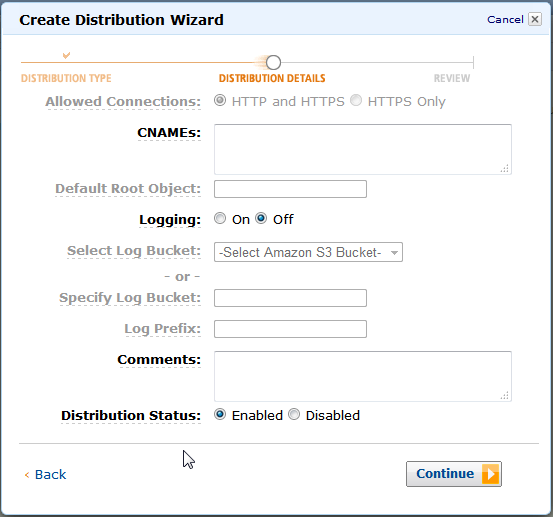This screenshot has width=553, height=517.
Task: Click the Default Root Object help label
Action: point(128,189)
